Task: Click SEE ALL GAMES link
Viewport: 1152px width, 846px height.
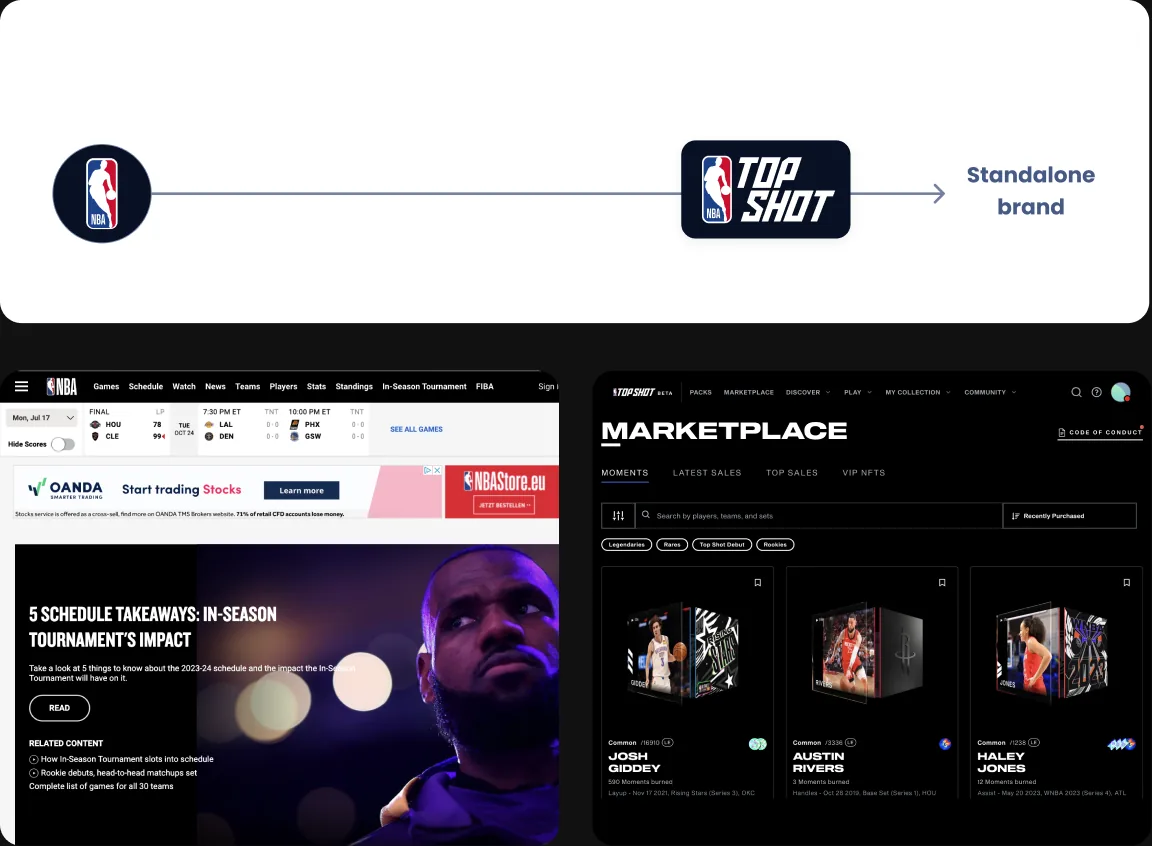Action: click(416, 430)
